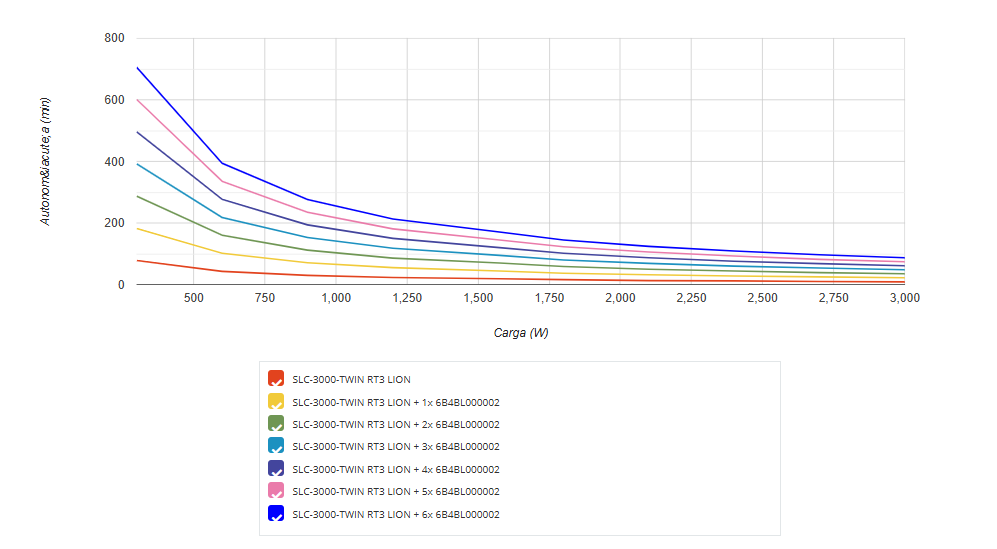This screenshot has height=549, width=997.
Task: Disable the purple 4x 6B4BL000002 checkbox
Action: pos(276,469)
